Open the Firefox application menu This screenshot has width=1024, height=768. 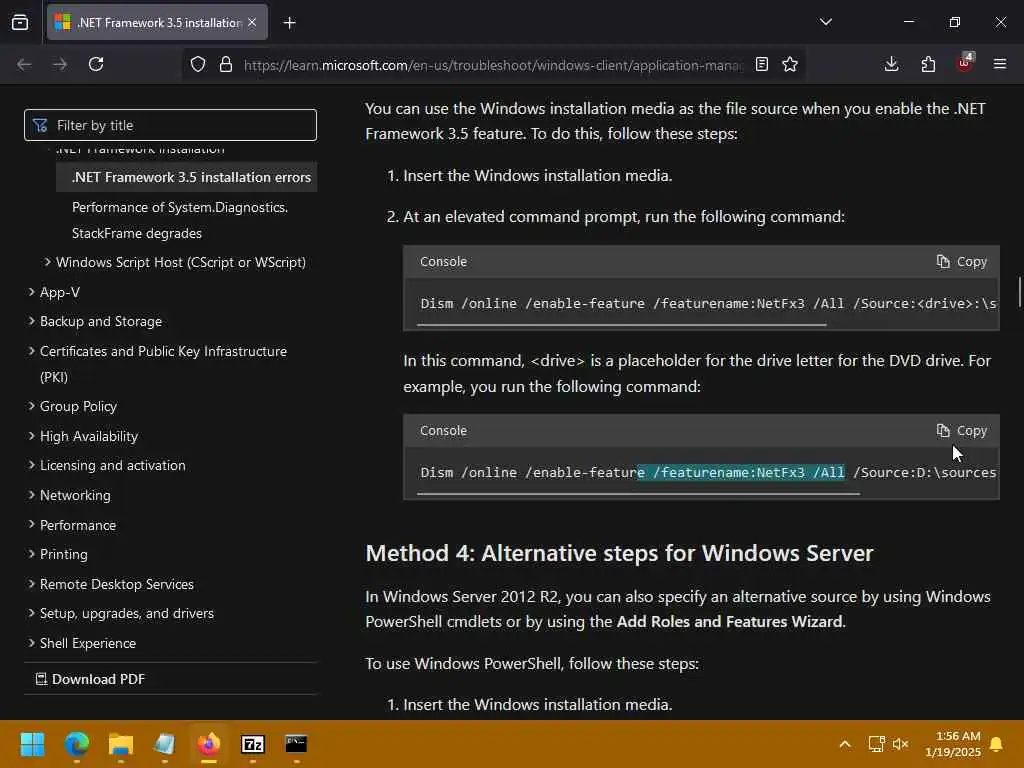1000,64
